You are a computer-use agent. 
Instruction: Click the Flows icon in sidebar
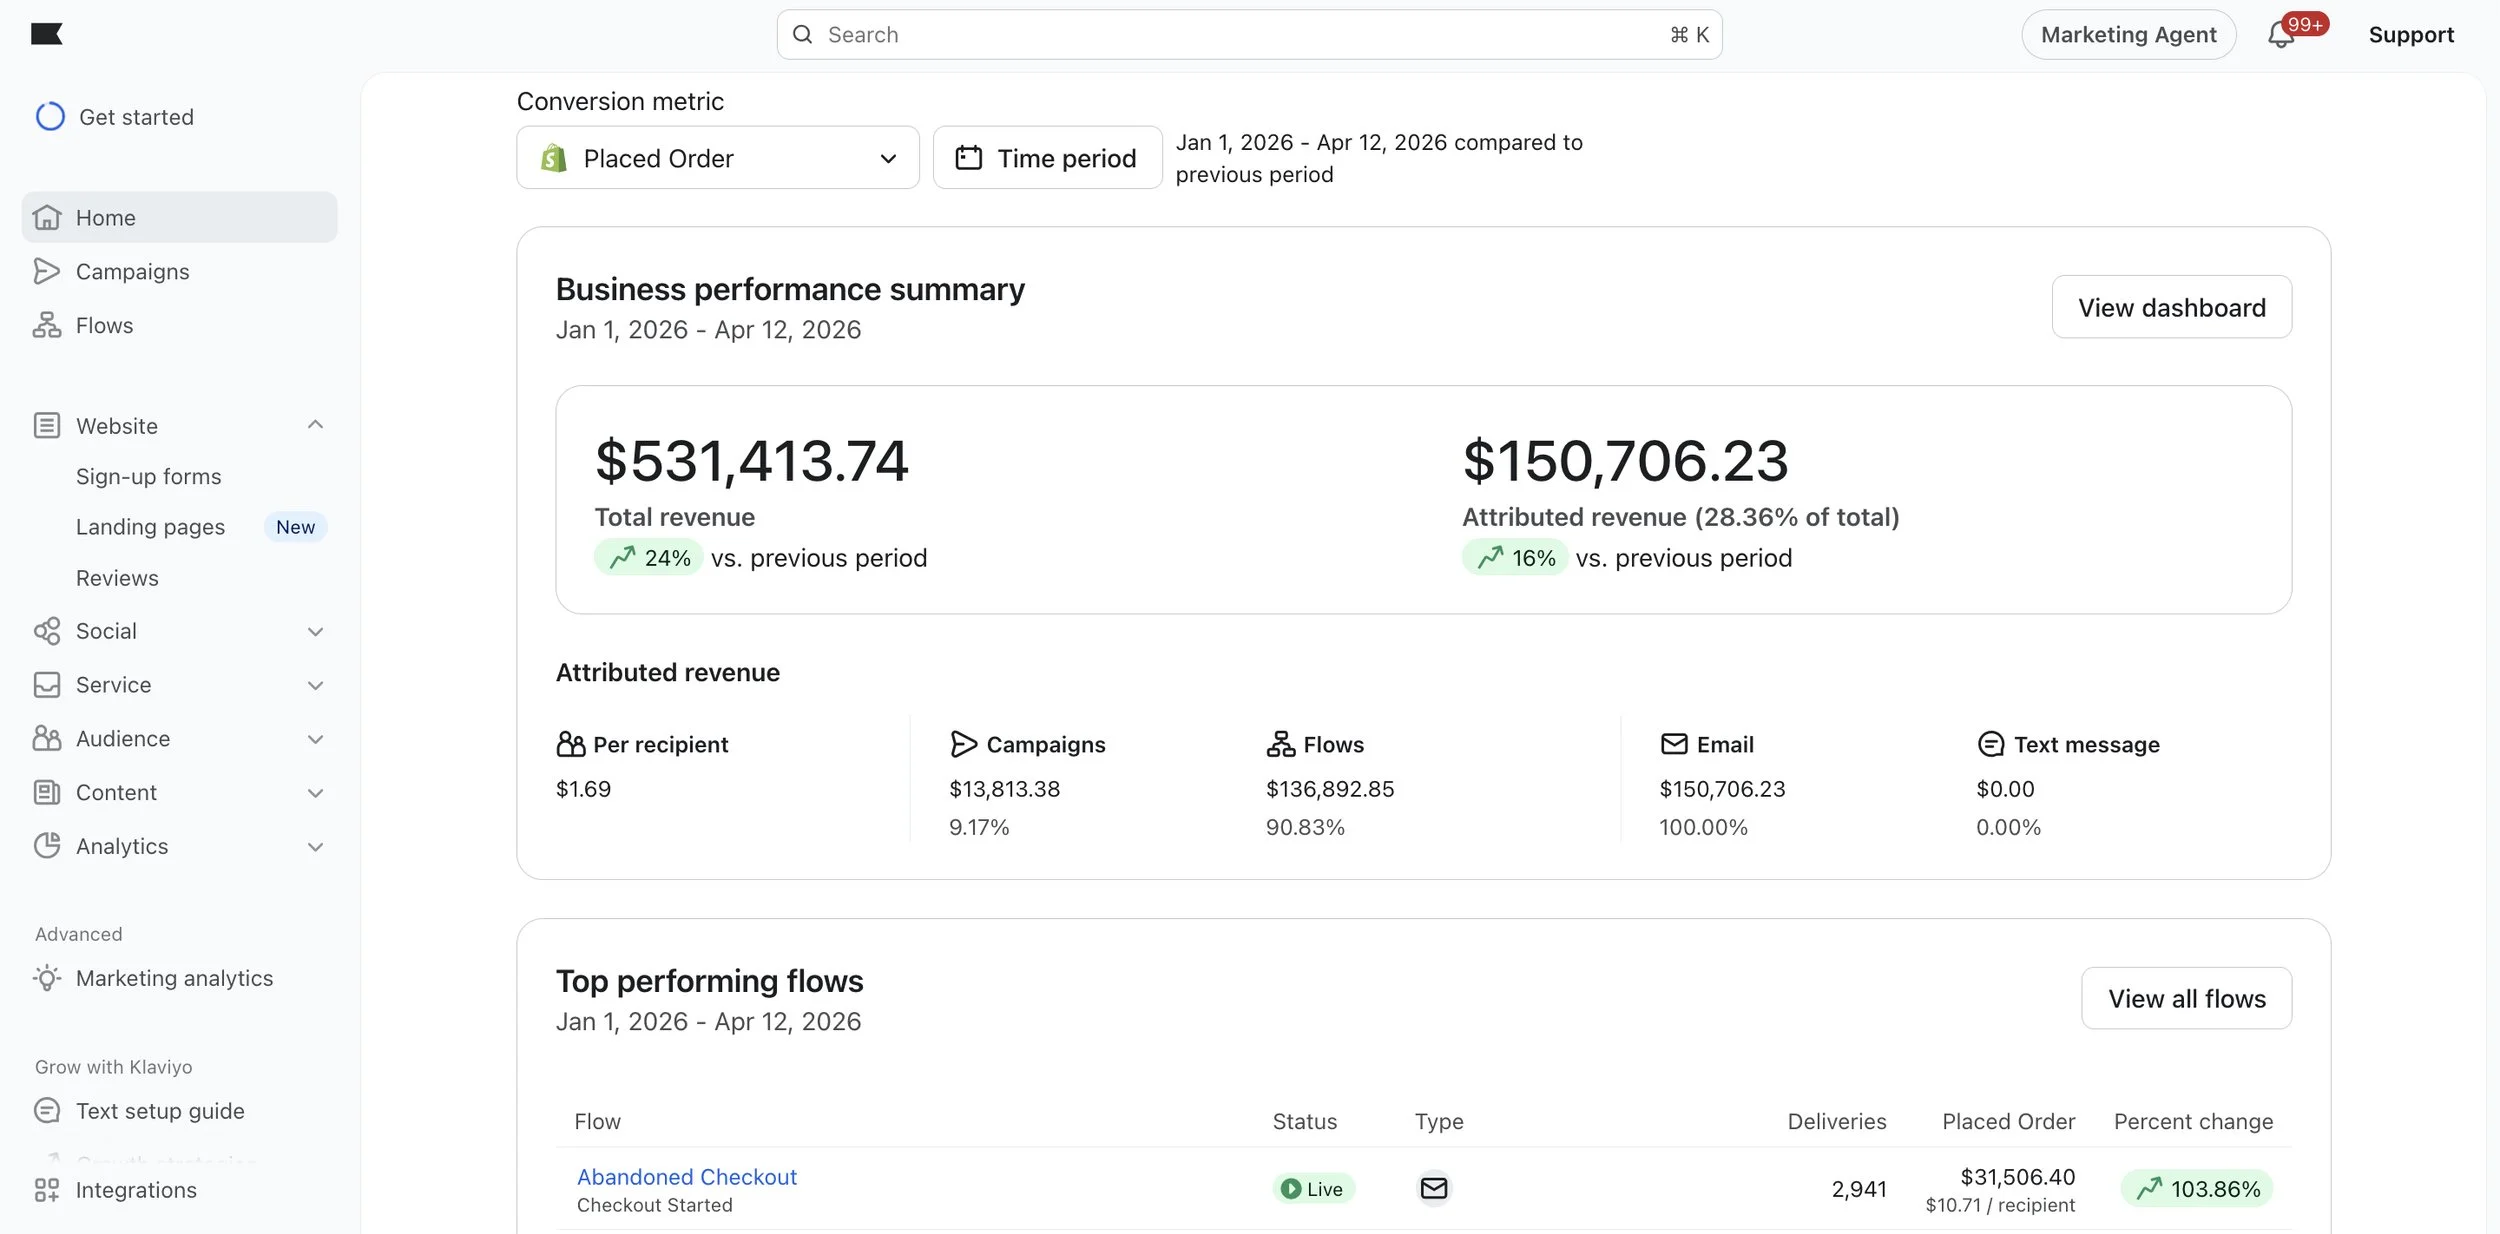pos(46,325)
